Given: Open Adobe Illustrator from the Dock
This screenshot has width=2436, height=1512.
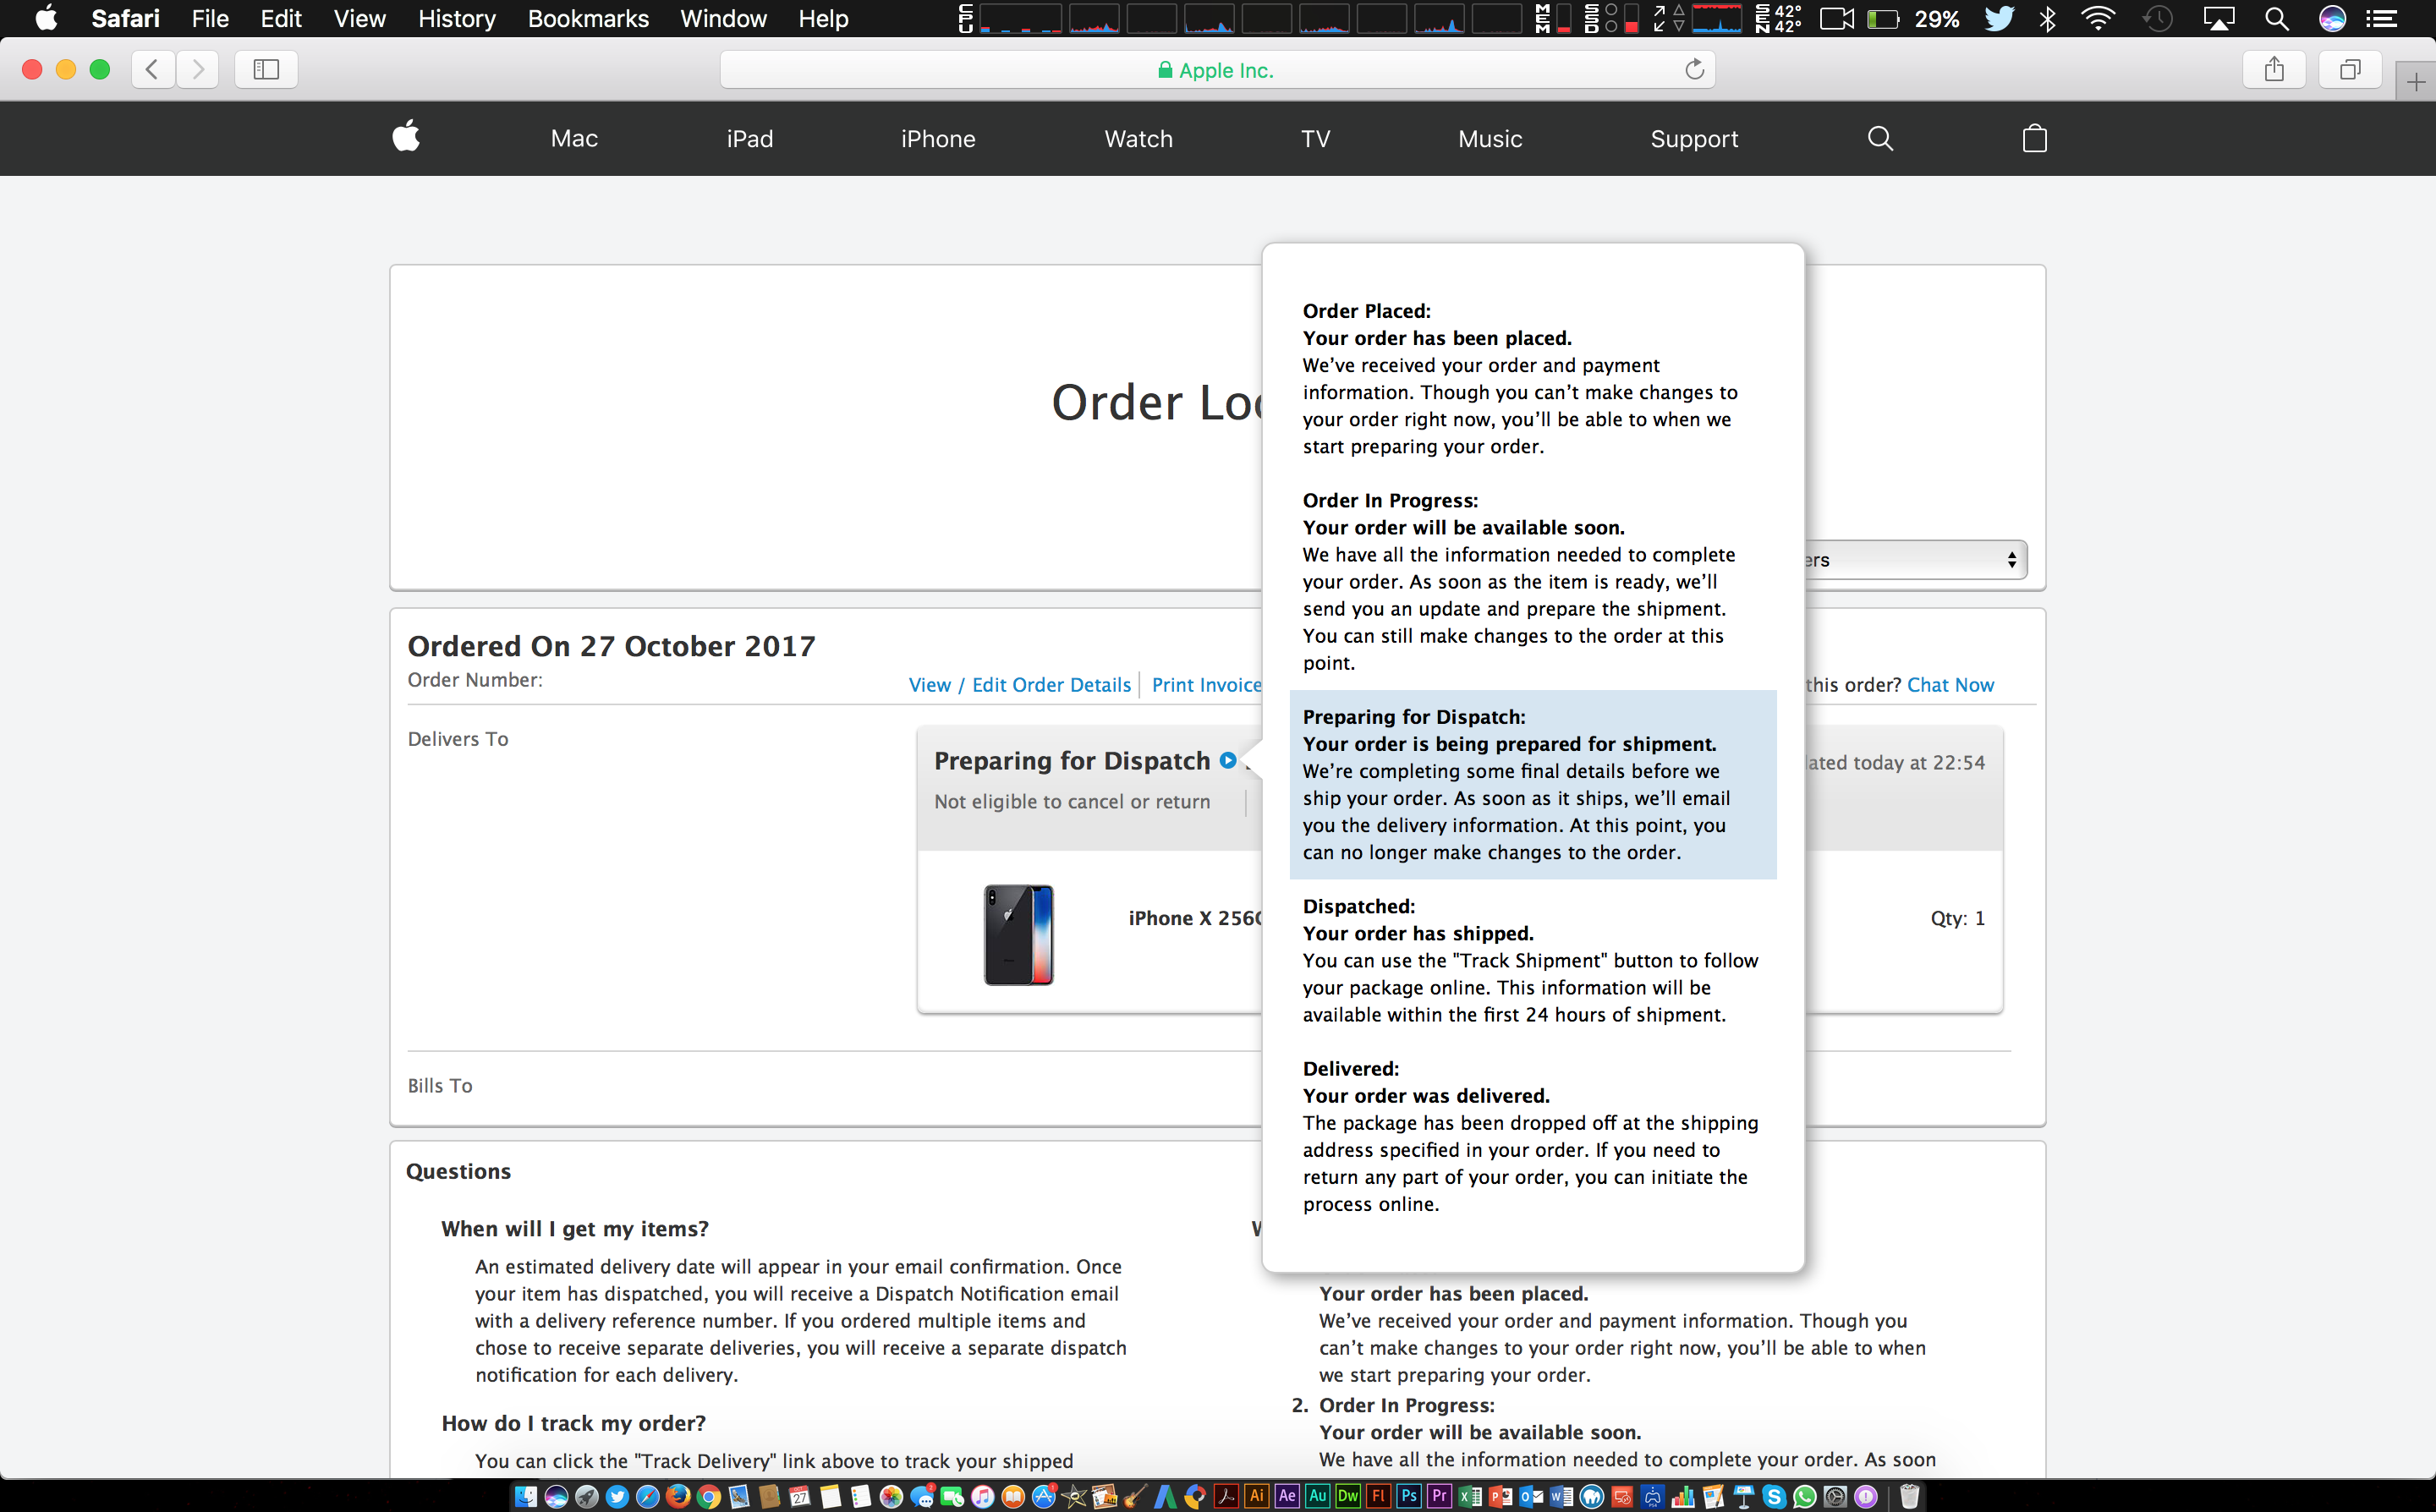Looking at the screenshot, I should pos(1257,1497).
